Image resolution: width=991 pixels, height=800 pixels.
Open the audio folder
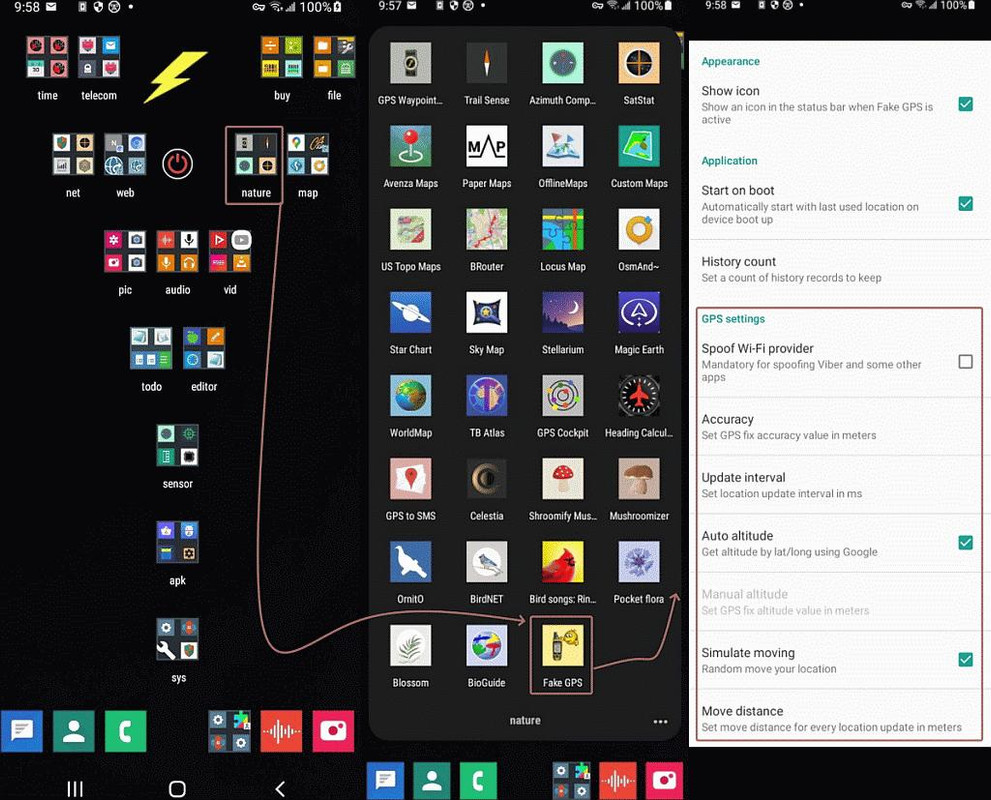click(177, 251)
